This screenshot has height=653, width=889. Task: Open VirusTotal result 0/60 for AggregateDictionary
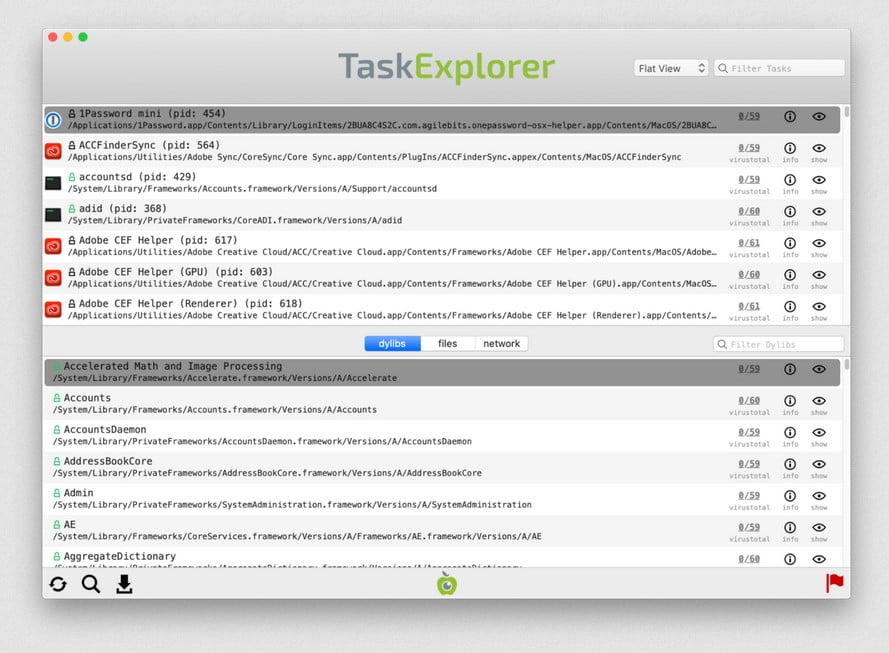pos(749,559)
